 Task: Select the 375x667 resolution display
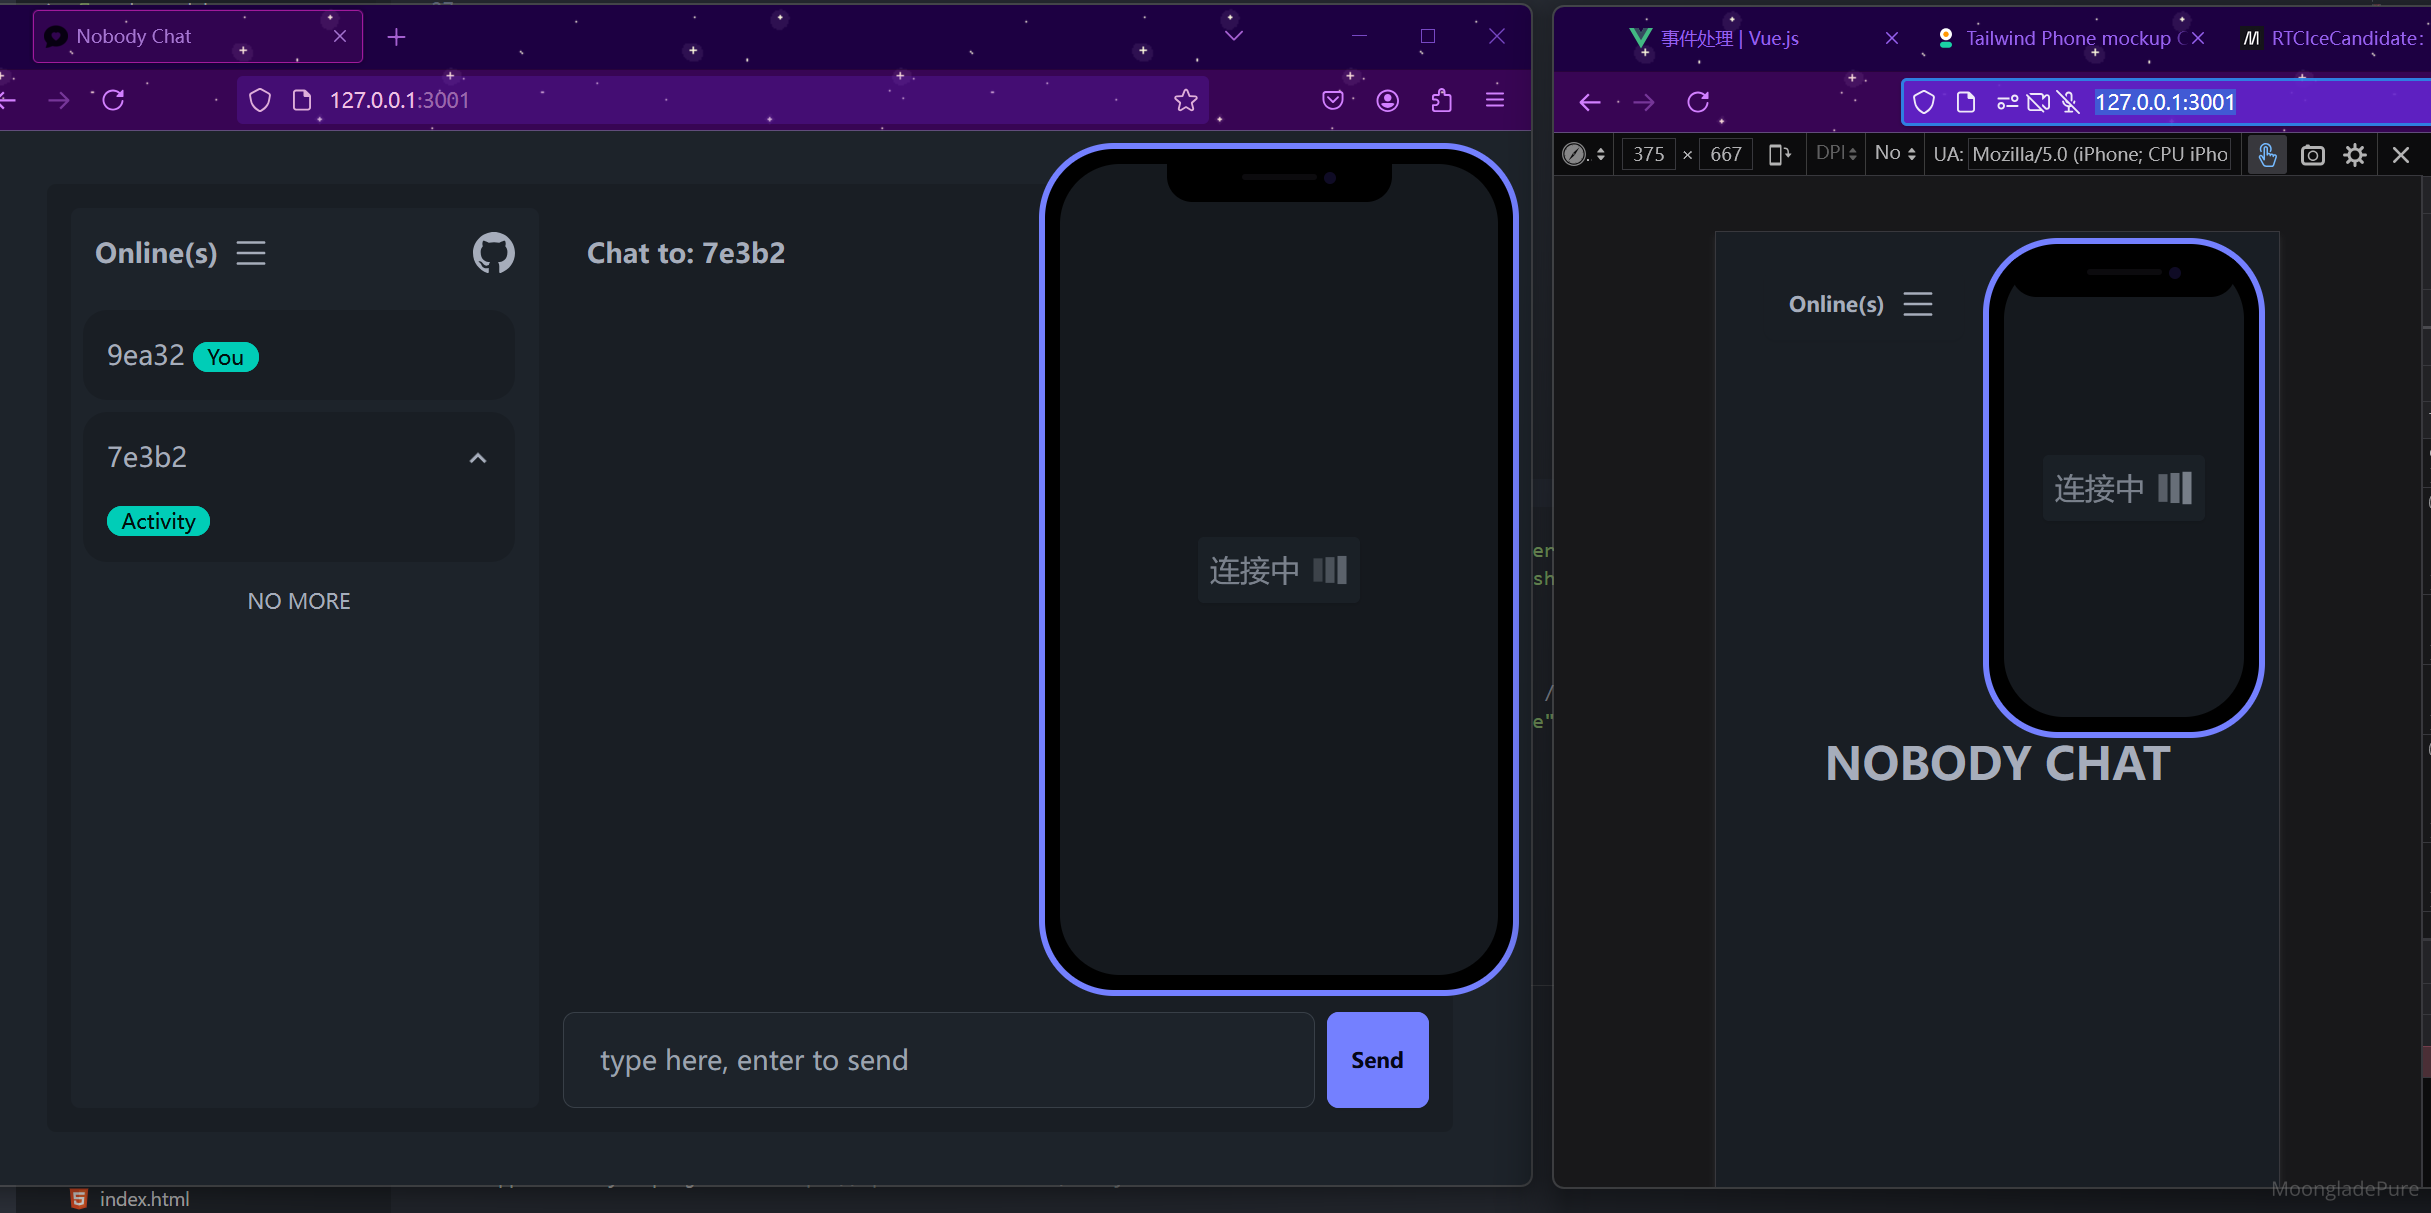point(1684,154)
